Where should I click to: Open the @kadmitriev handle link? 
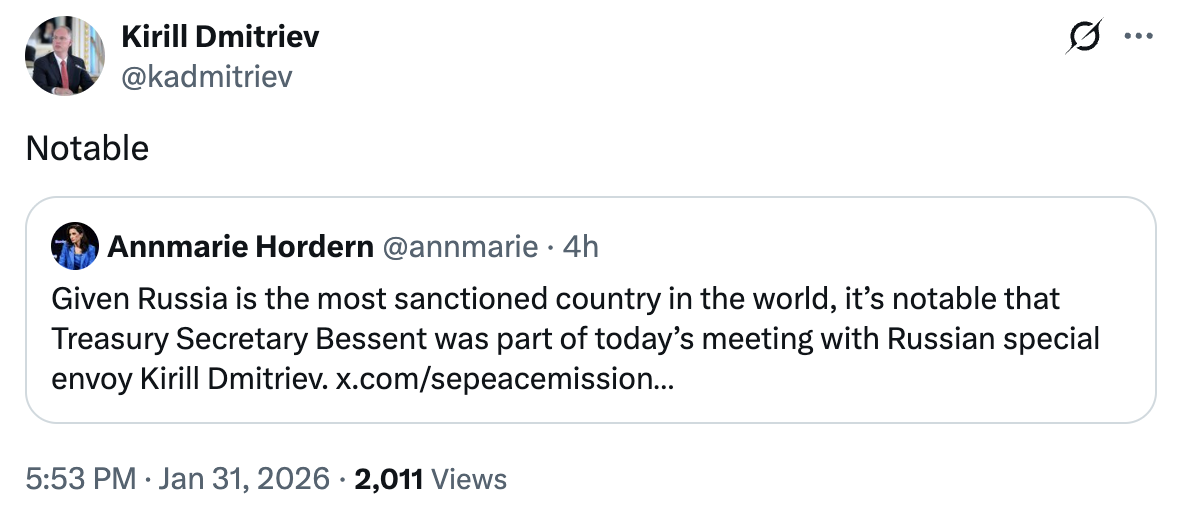(x=206, y=76)
